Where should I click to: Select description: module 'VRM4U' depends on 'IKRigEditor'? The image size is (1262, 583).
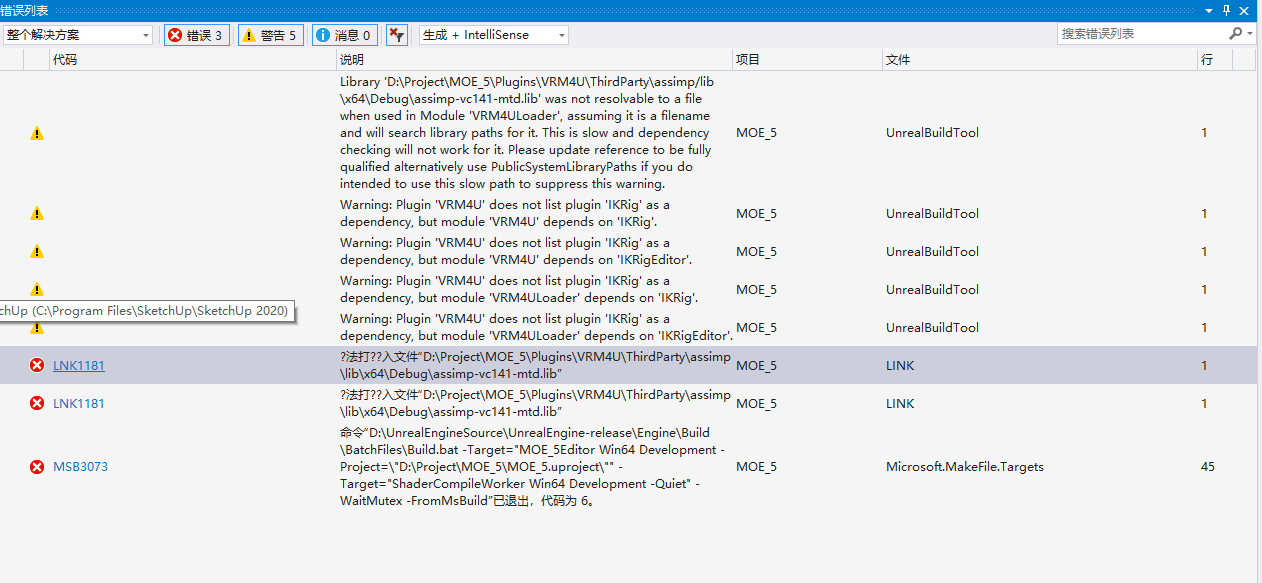pos(516,251)
